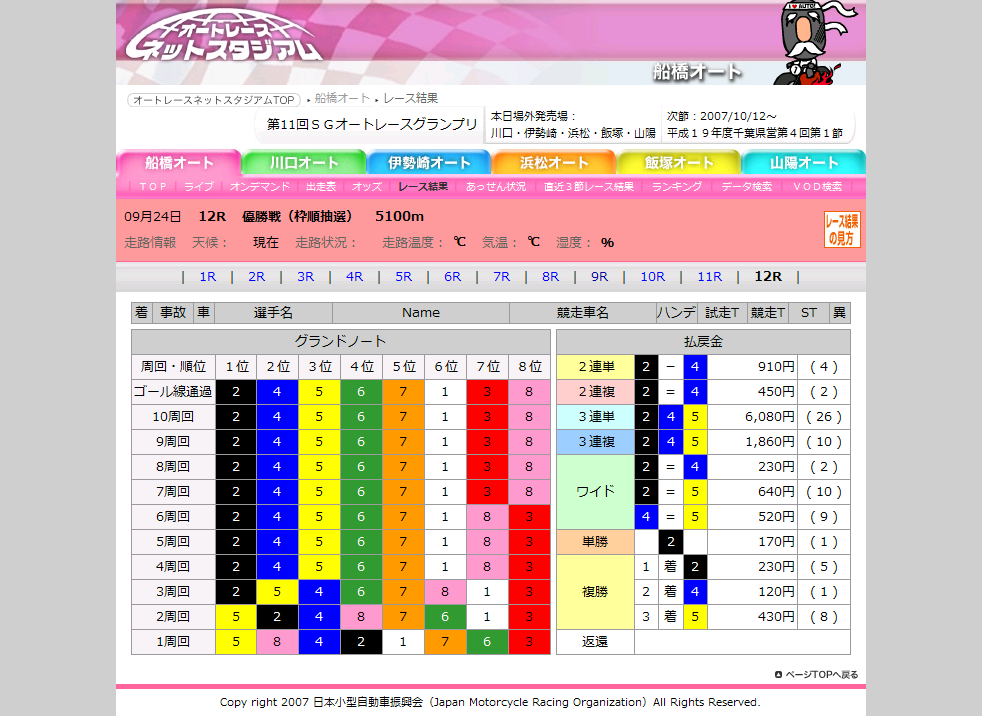Click the 優勝戦（枠順抽選） race name
The width and height of the screenshot is (982, 716).
tap(297, 217)
